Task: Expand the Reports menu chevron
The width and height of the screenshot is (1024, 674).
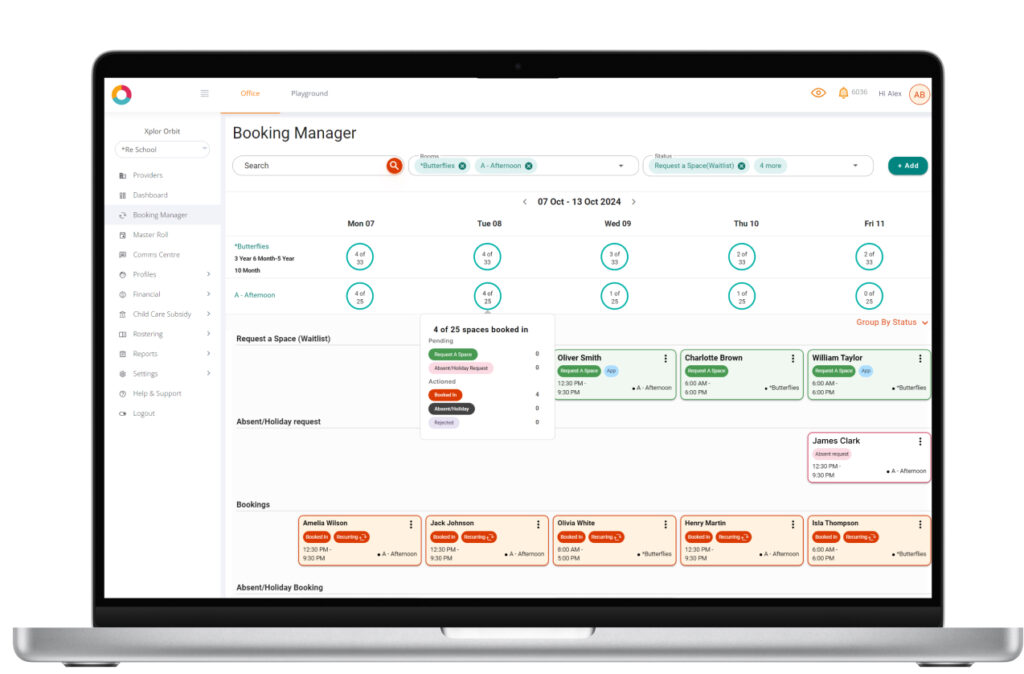Action: pos(208,354)
